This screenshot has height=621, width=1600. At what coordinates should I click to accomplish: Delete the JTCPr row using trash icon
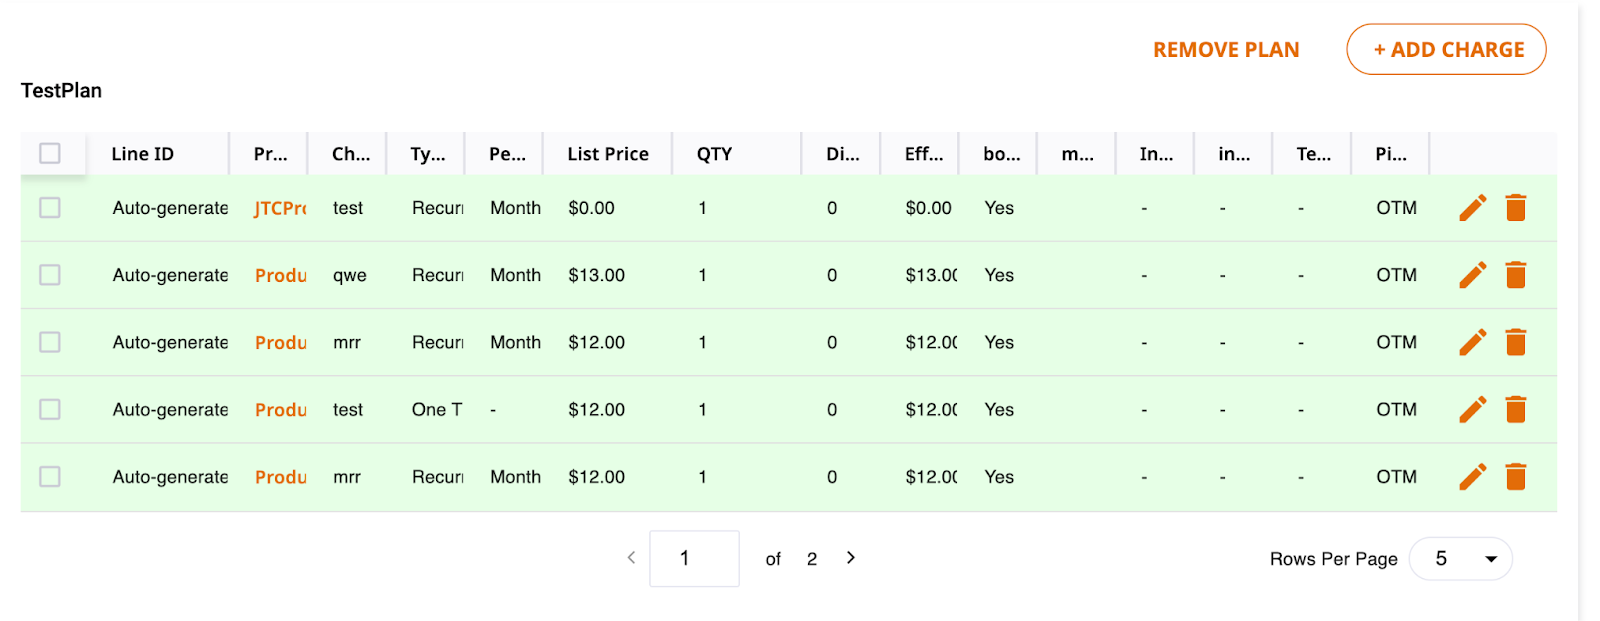pos(1516,208)
